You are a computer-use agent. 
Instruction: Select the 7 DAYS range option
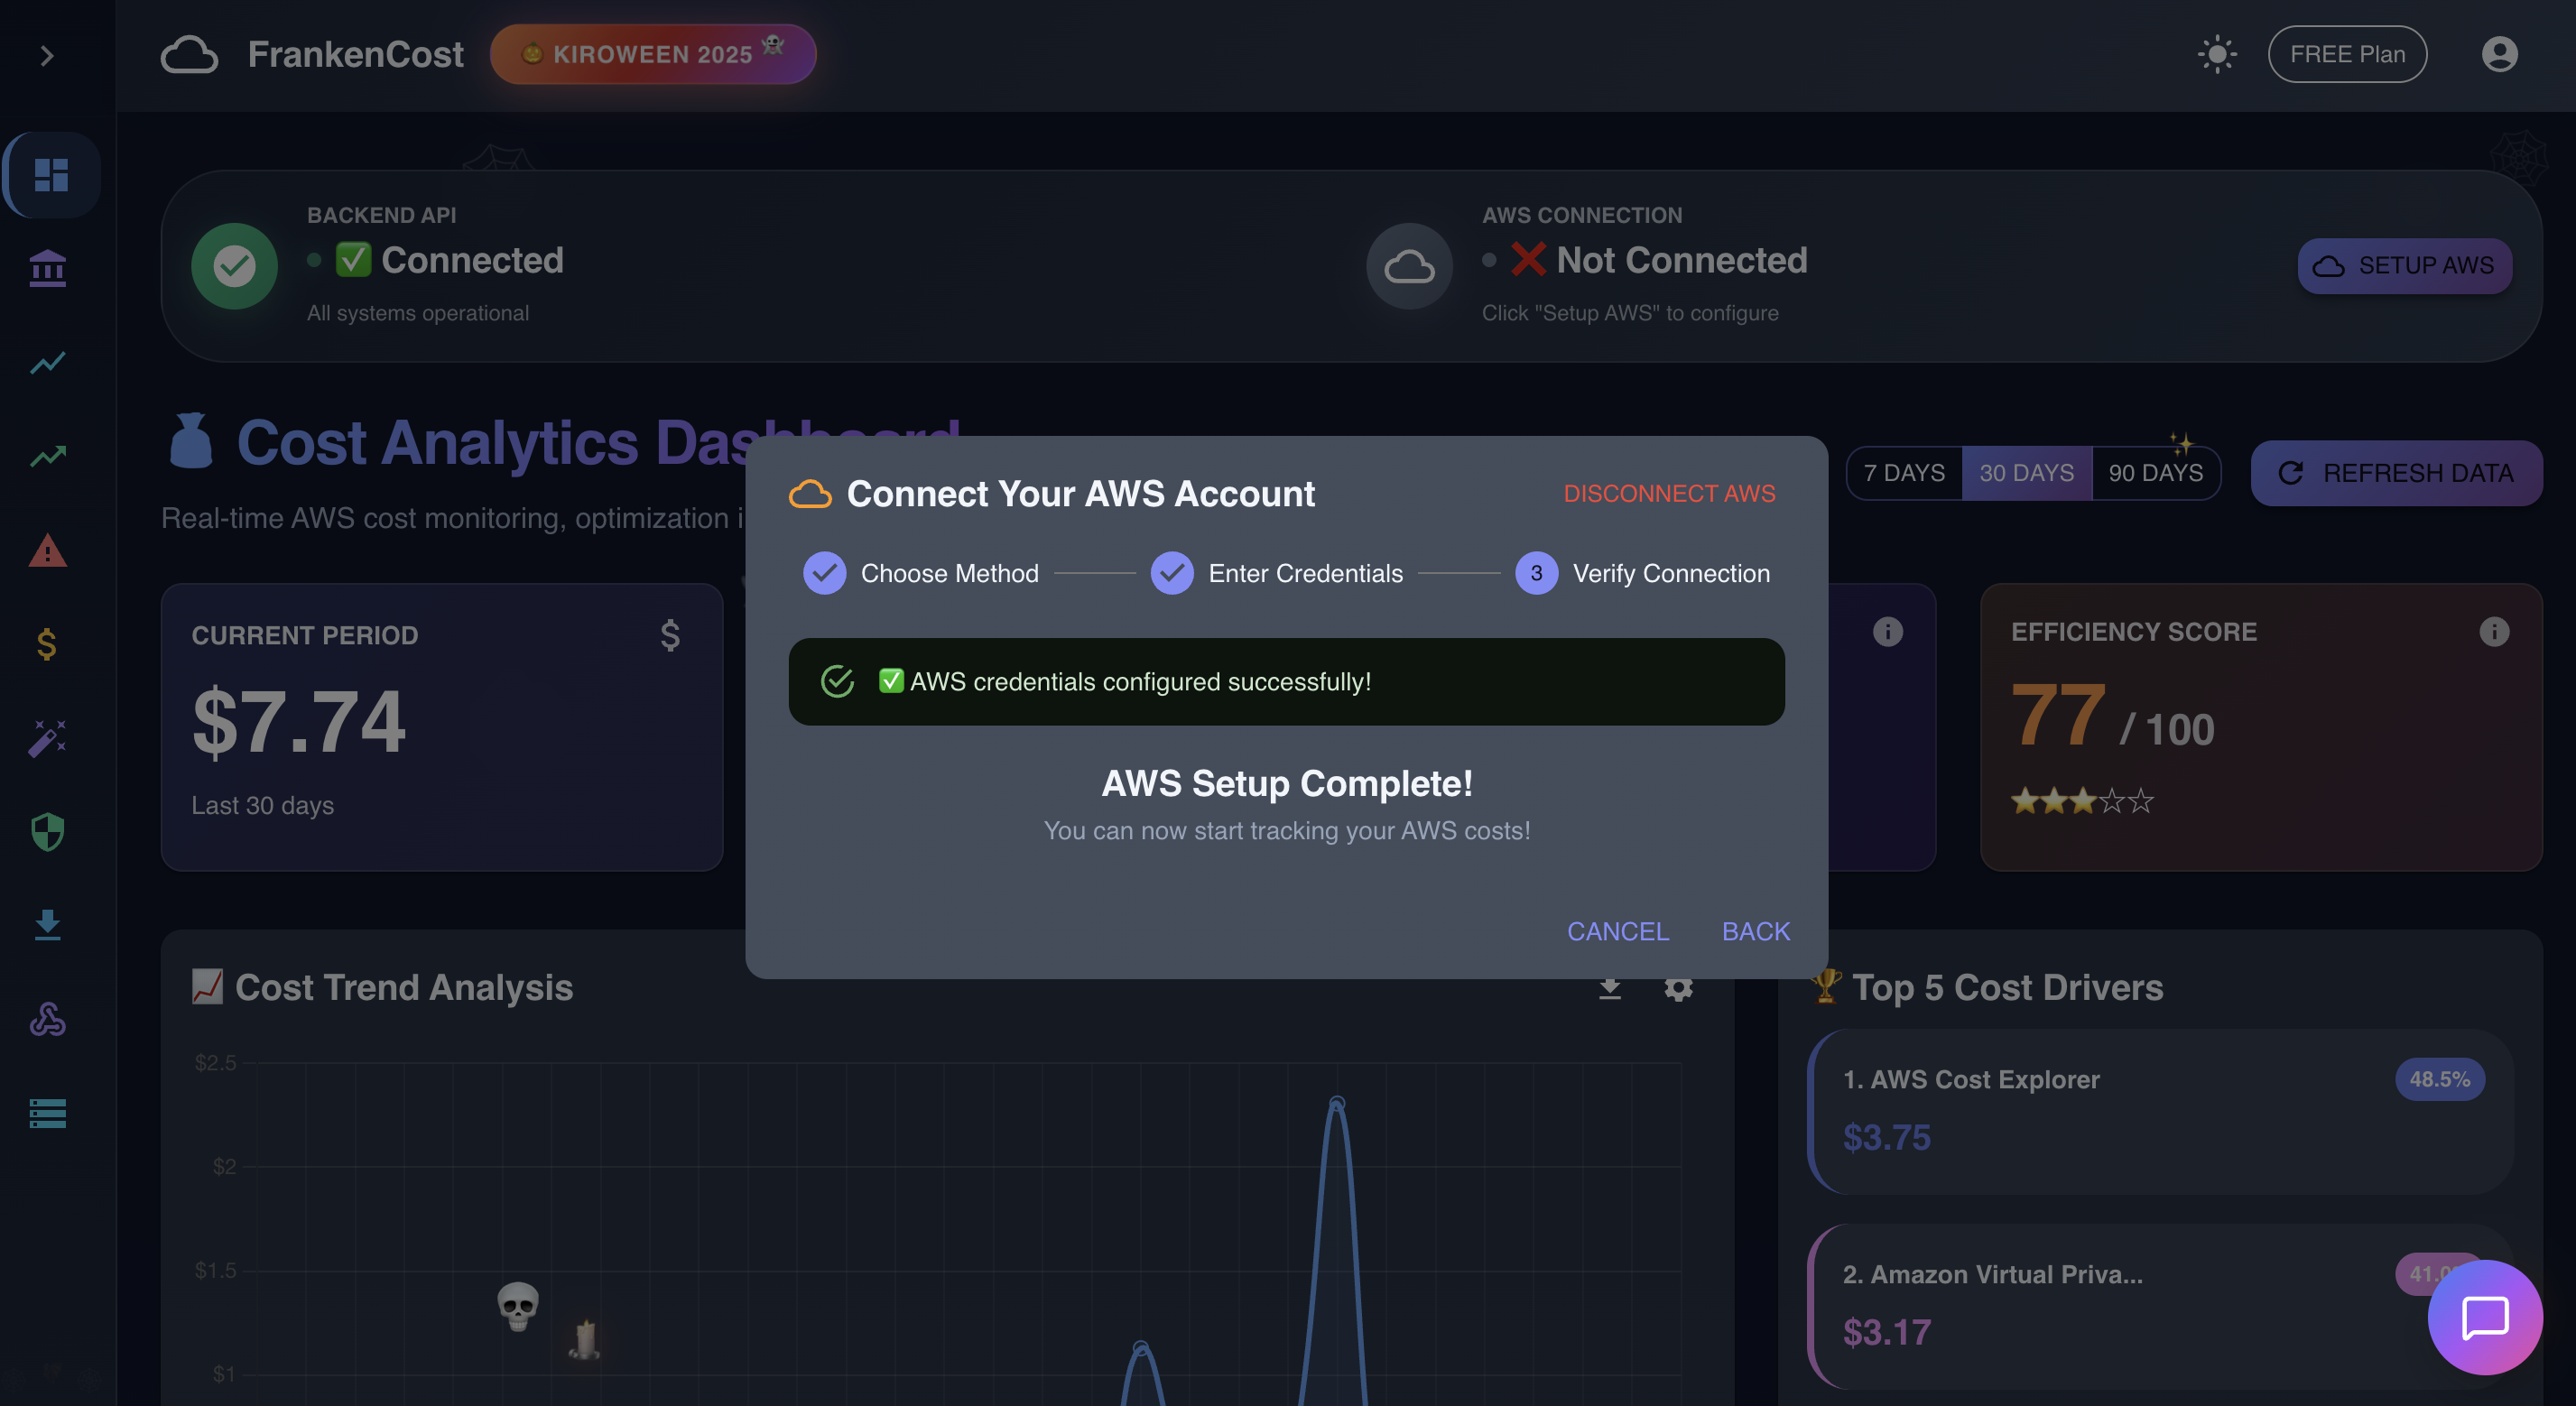coord(1903,473)
